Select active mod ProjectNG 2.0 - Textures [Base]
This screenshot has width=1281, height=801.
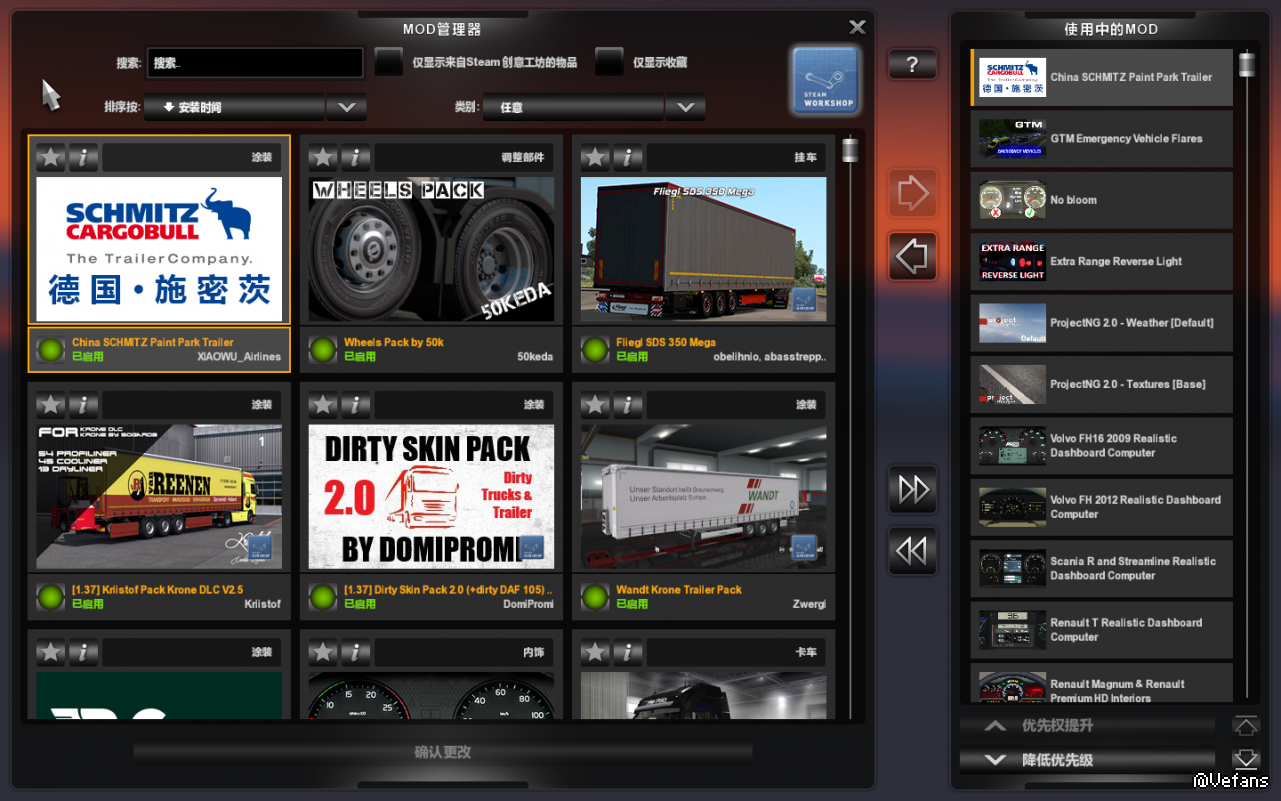tap(1102, 384)
